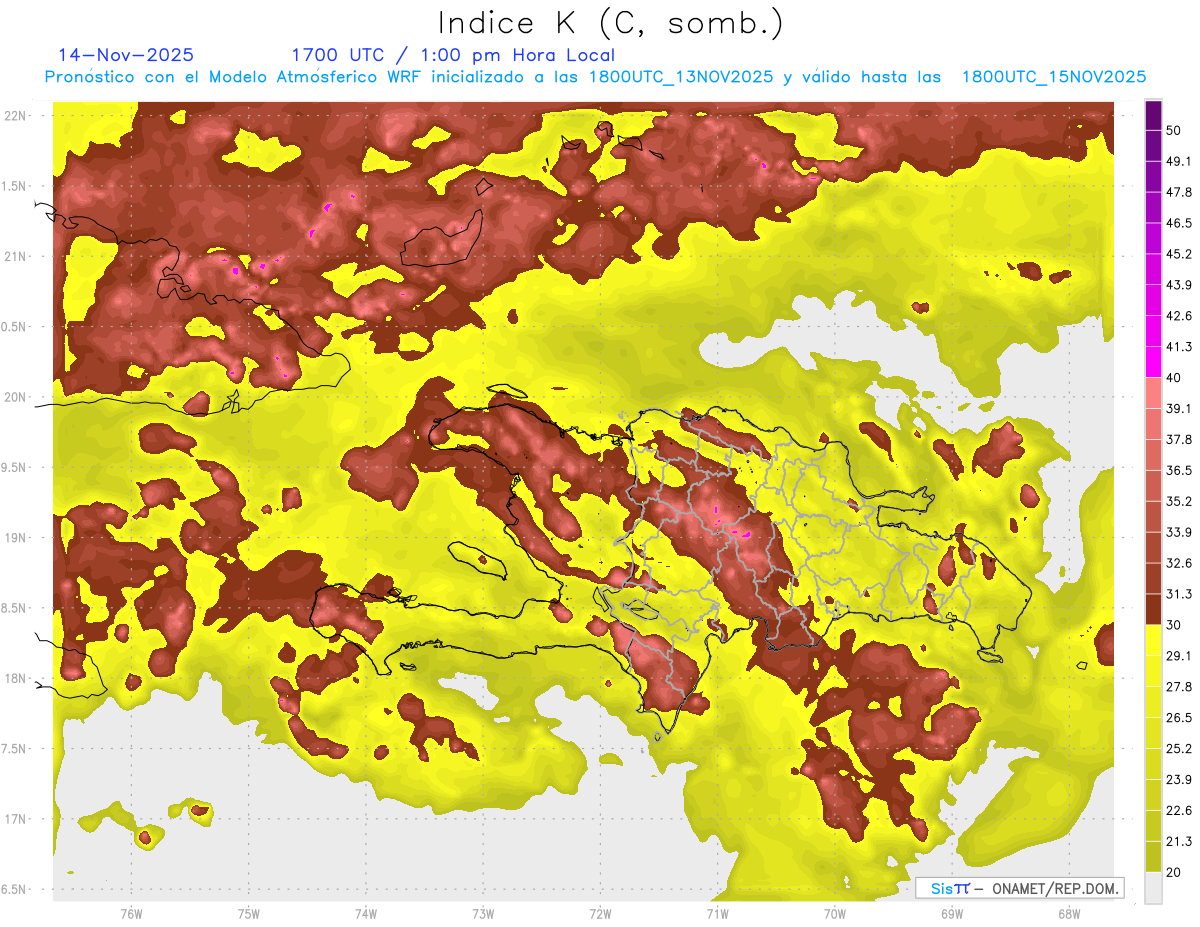
Task: Click the '1700 UTC / 1:00 pm Hora Local' text
Action: 452,55
